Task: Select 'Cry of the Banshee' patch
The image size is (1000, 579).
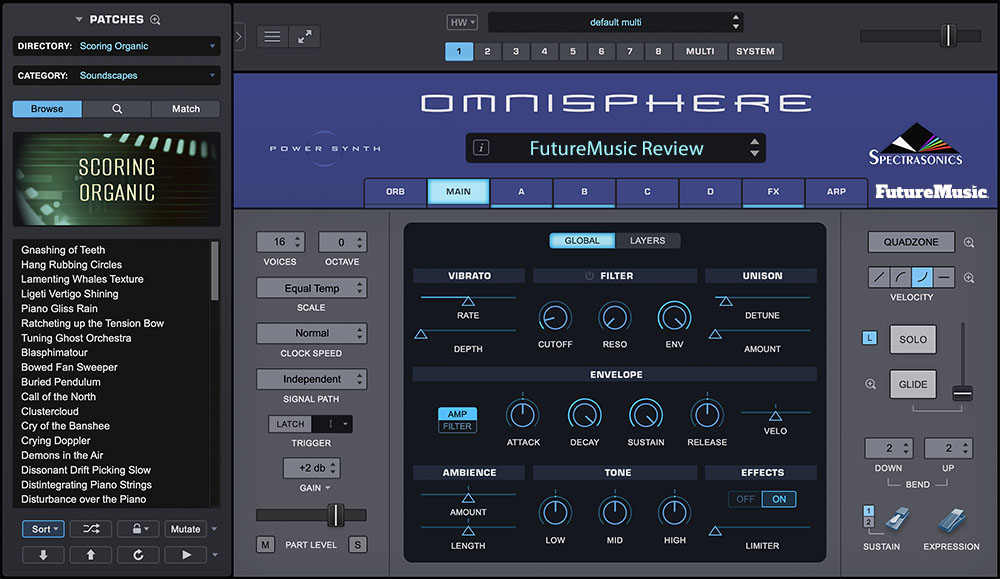Action: tap(65, 426)
